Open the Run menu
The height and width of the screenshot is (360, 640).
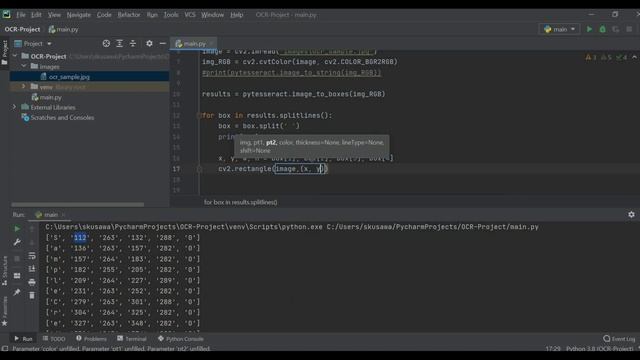(152, 15)
